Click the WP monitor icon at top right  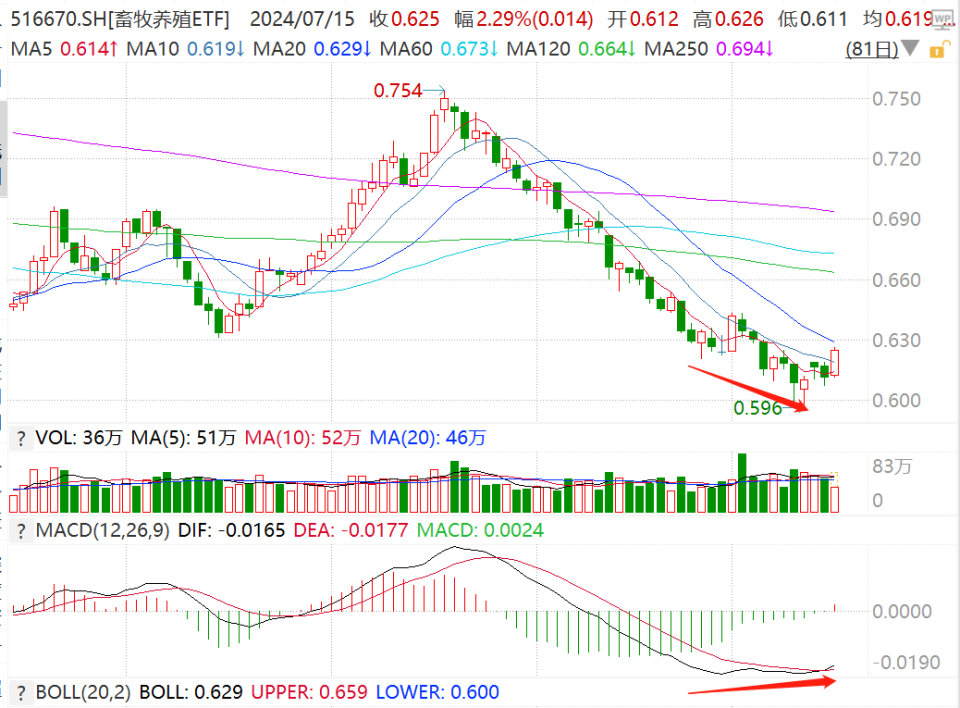[942, 19]
